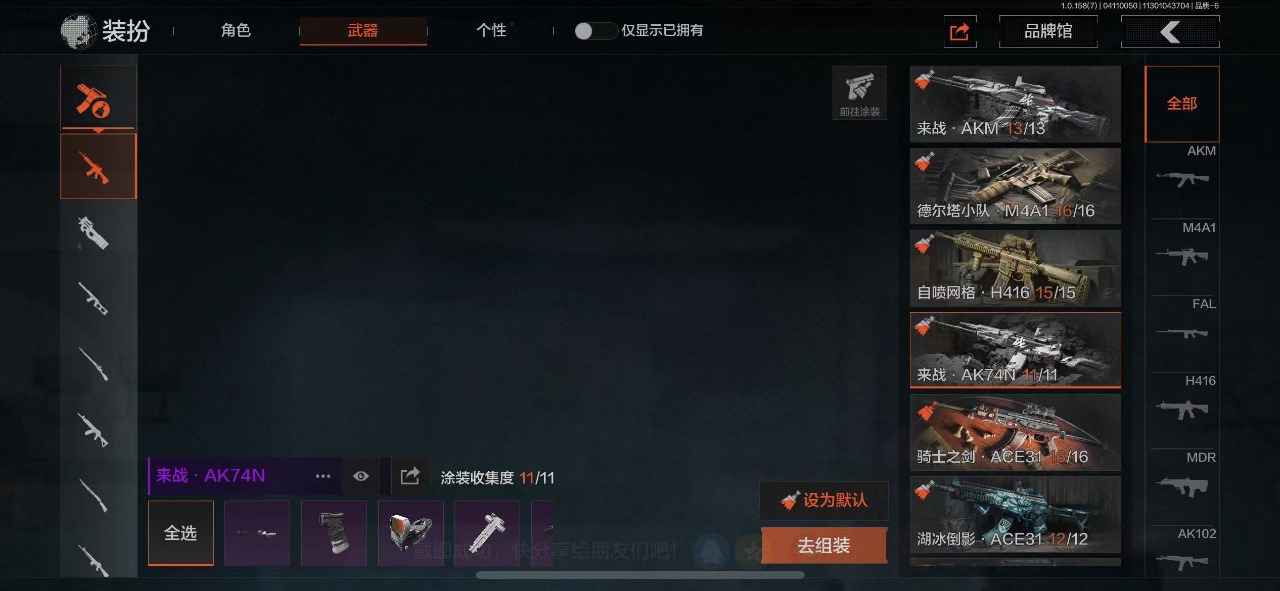Click the back arrow button
Image resolution: width=1280 pixels, height=591 pixels.
click(1171, 32)
